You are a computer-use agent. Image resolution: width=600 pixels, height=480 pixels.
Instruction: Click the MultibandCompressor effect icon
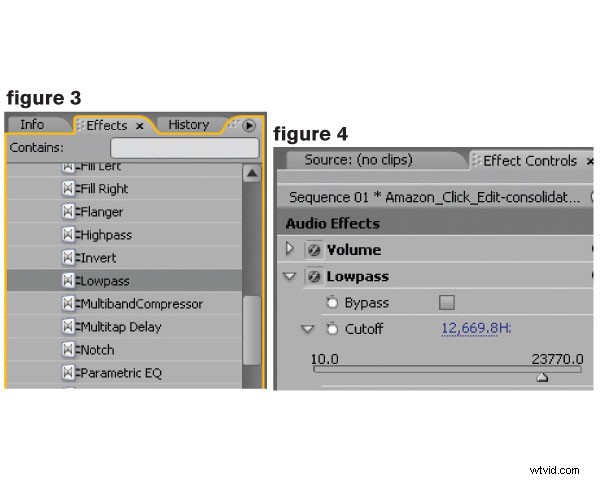click(x=68, y=304)
